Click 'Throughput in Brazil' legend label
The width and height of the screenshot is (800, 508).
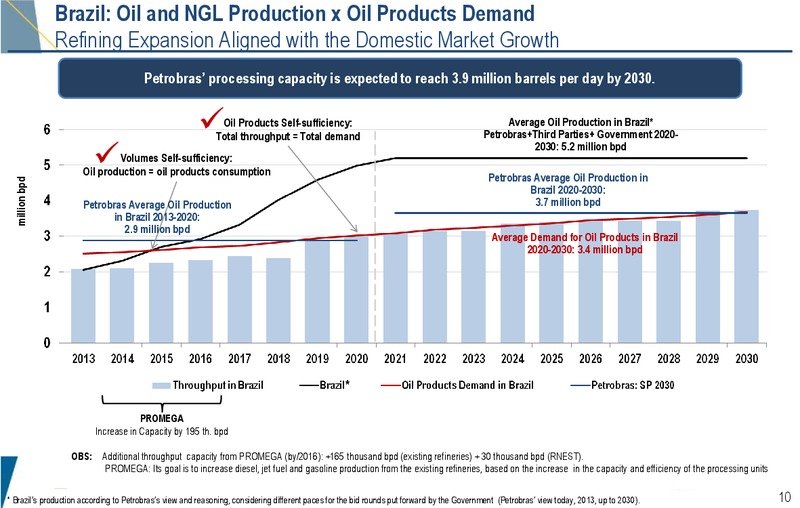218,385
